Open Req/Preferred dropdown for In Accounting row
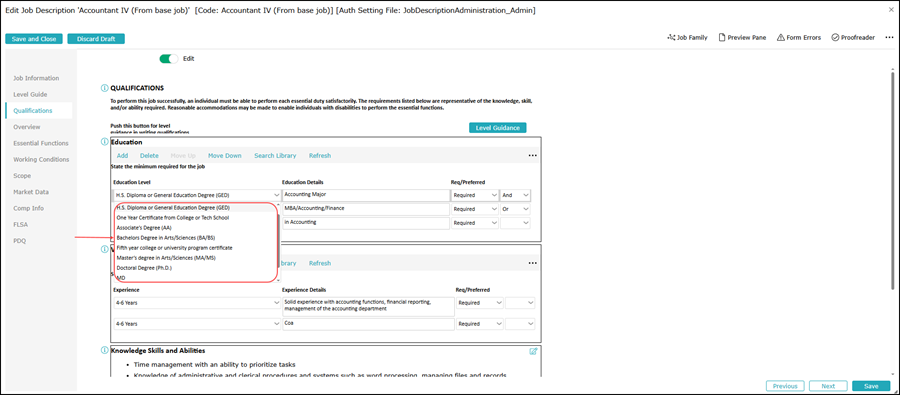Viewport: 900px width, 395px height. (475, 223)
